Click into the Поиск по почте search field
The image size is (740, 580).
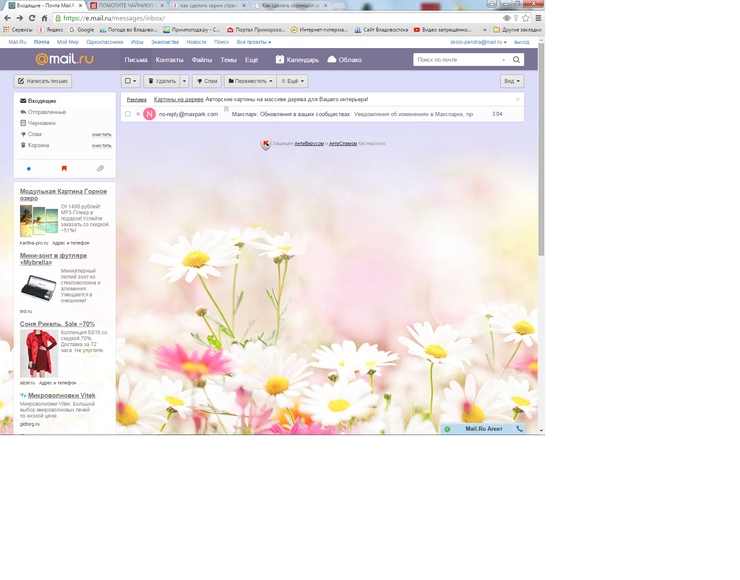tap(460, 60)
